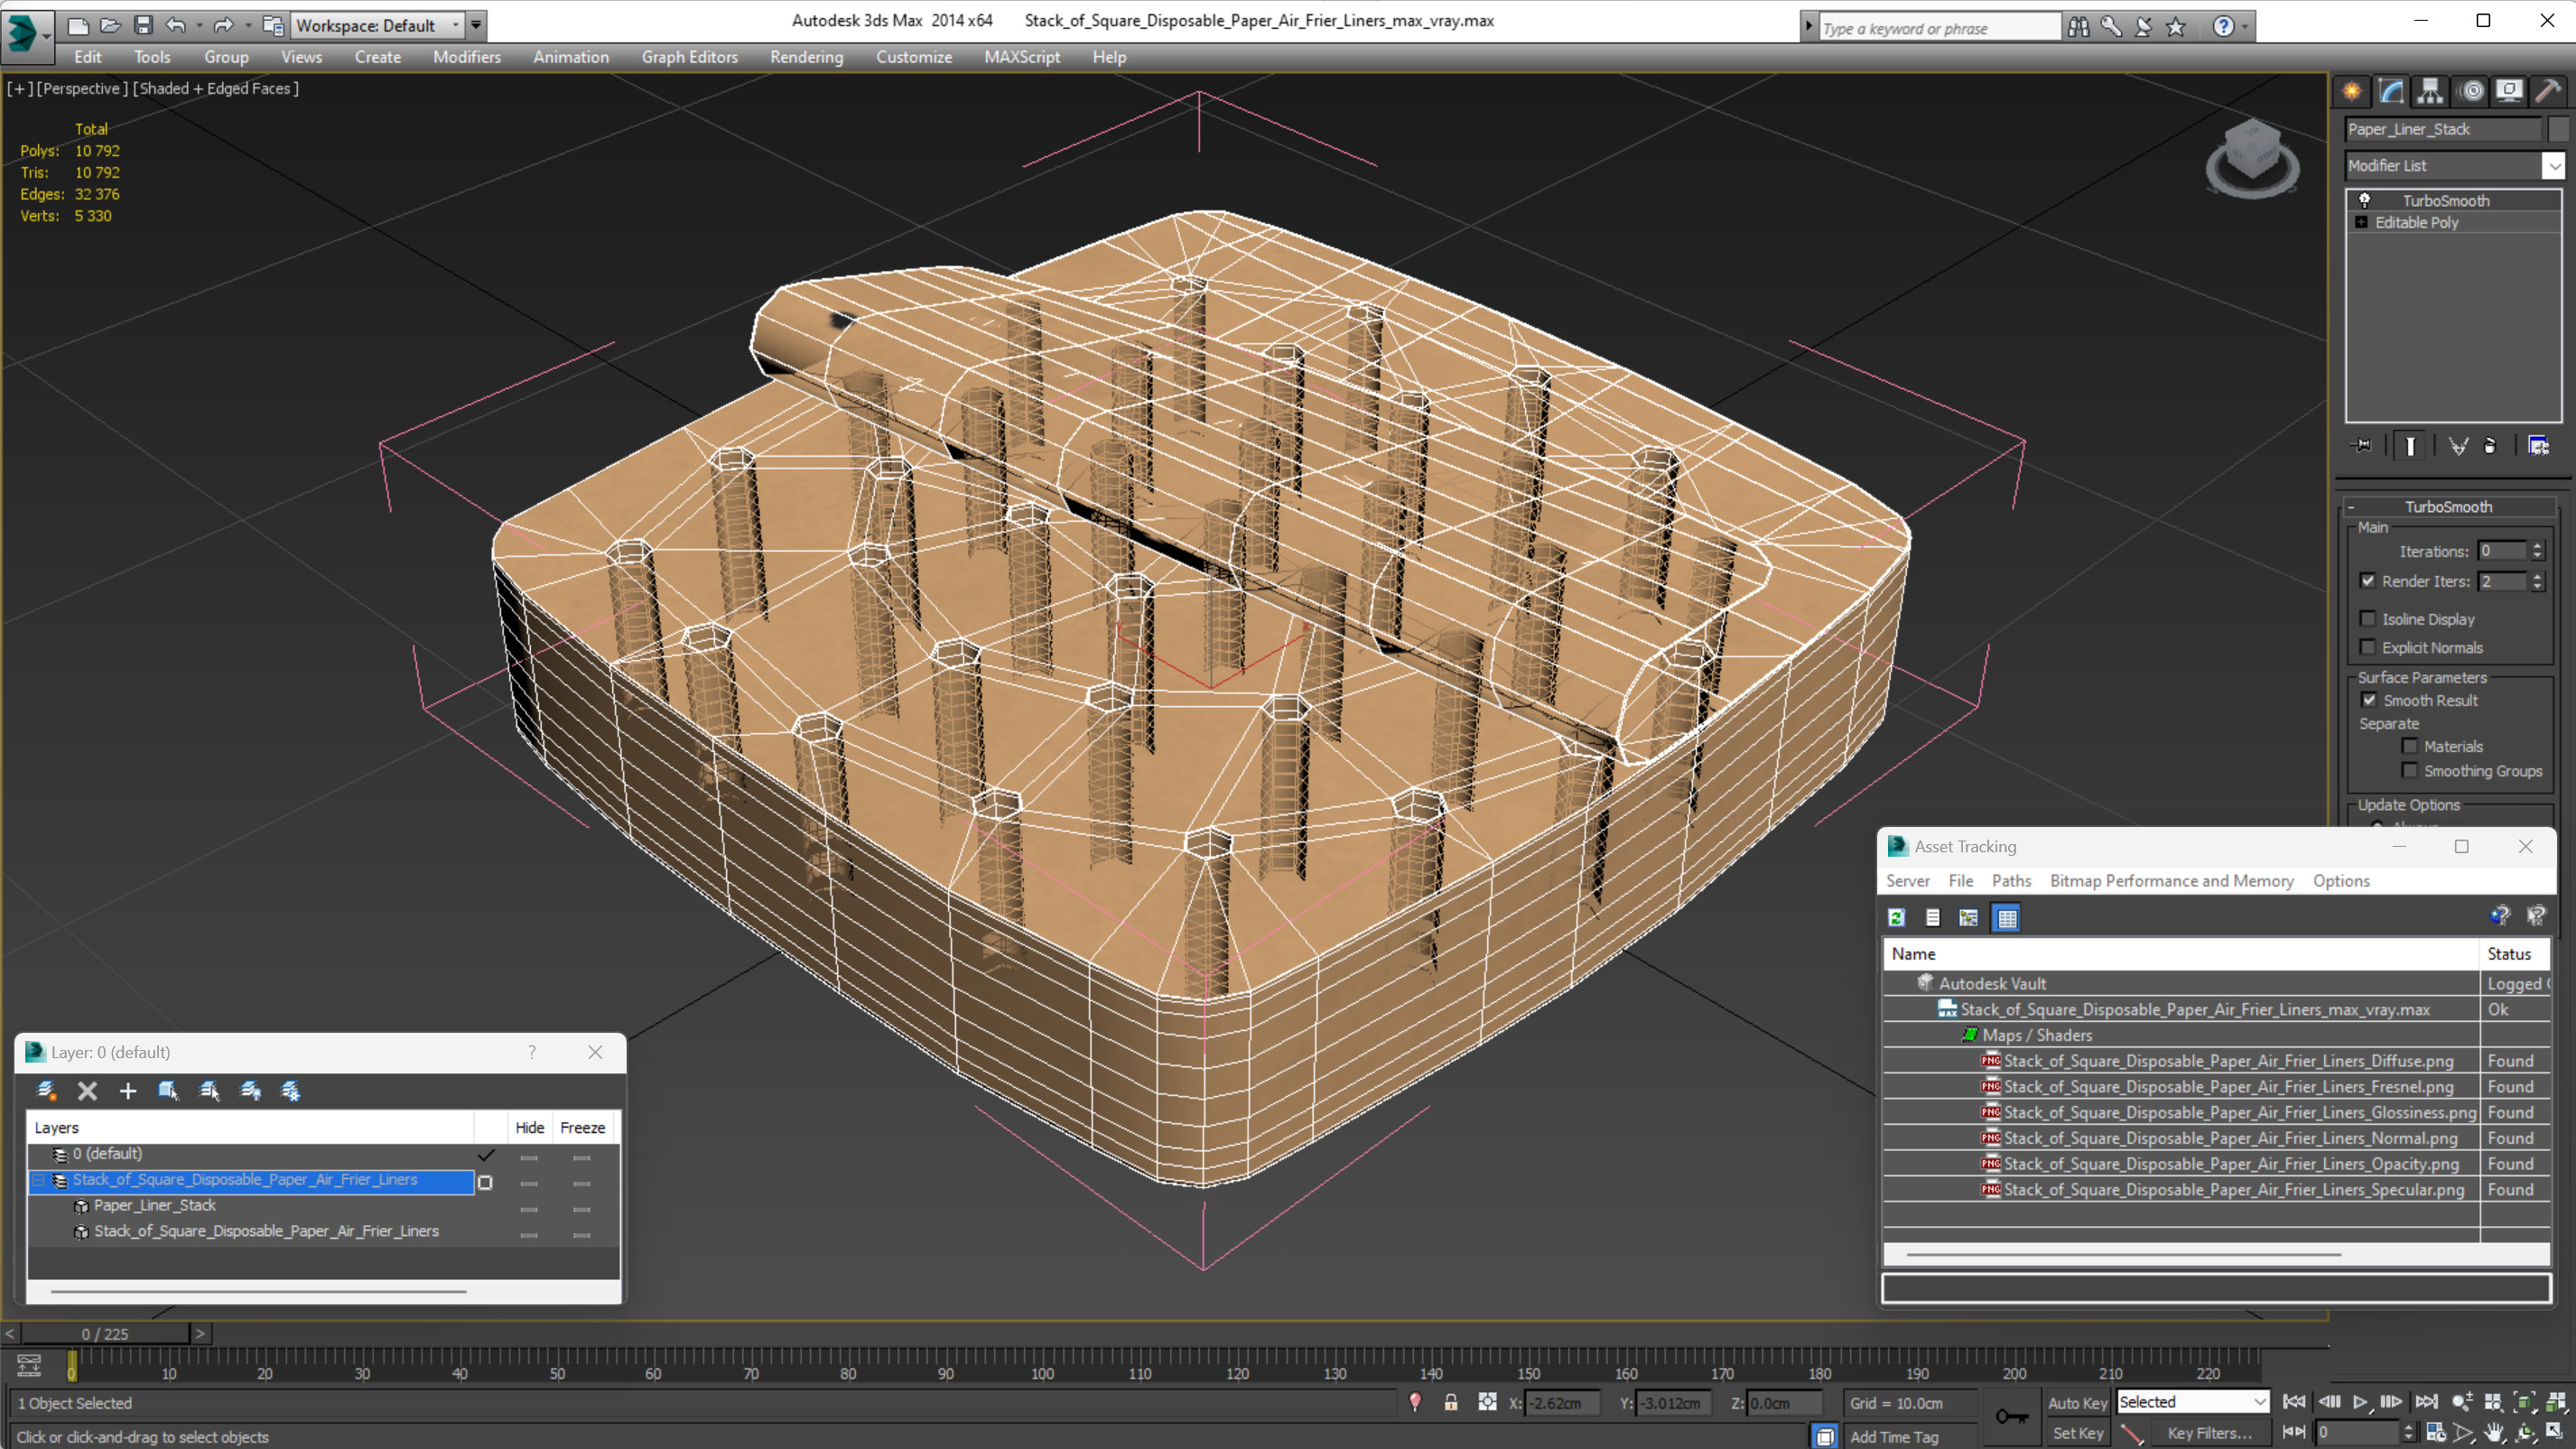Click the ViewCube in the perspective viewport

coord(2252,158)
